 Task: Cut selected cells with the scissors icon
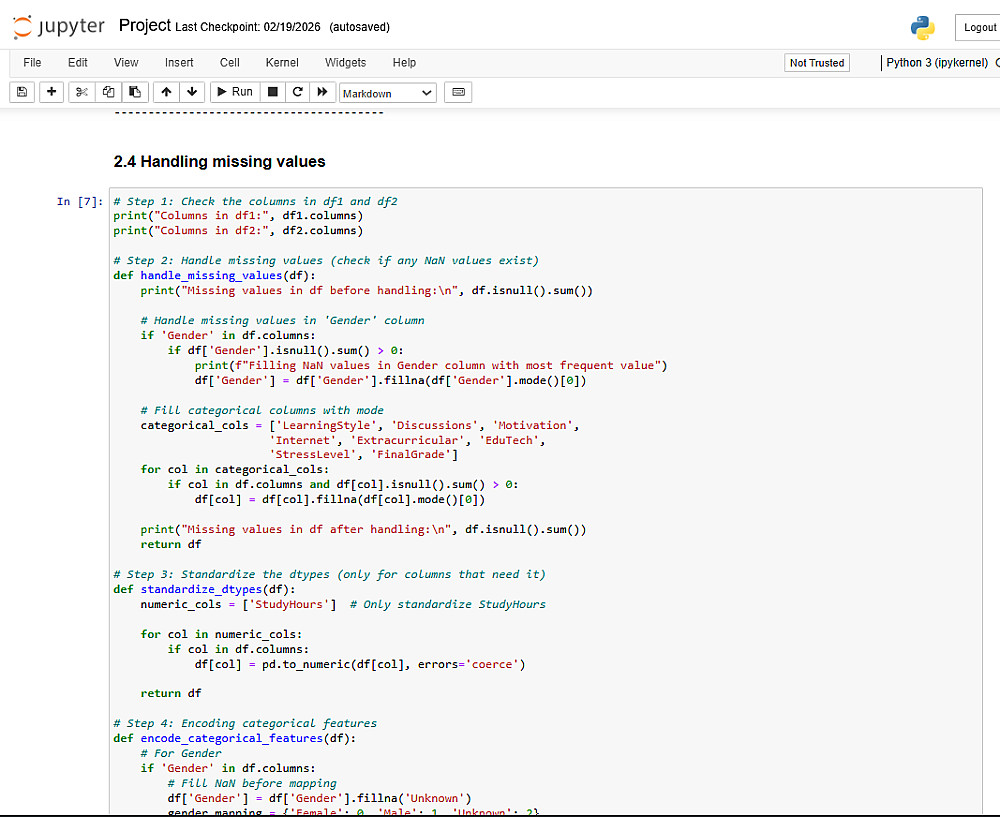pos(82,92)
